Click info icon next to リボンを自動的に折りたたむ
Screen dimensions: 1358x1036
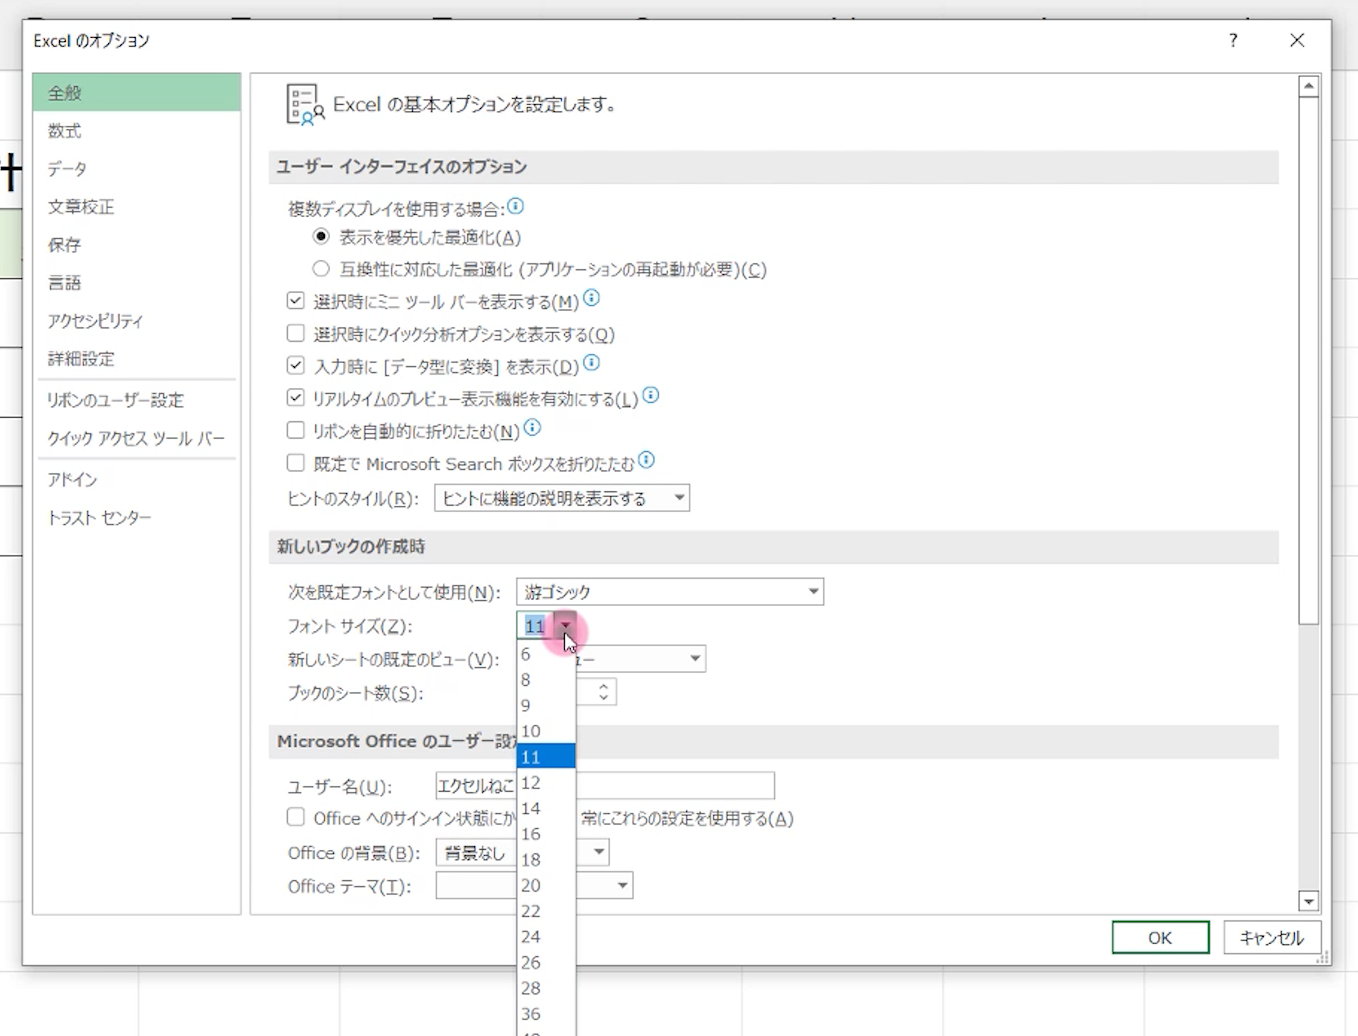(x=532, y=428)
